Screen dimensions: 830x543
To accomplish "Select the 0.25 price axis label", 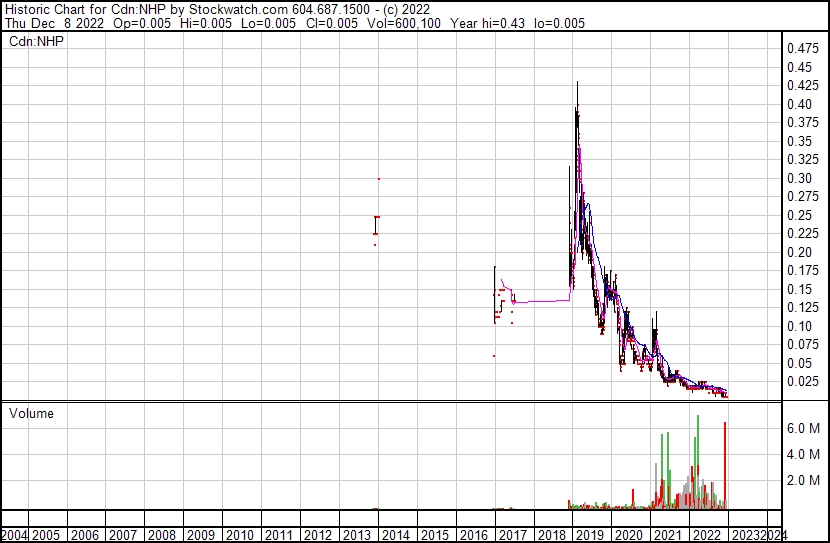I will coord(798,215).
